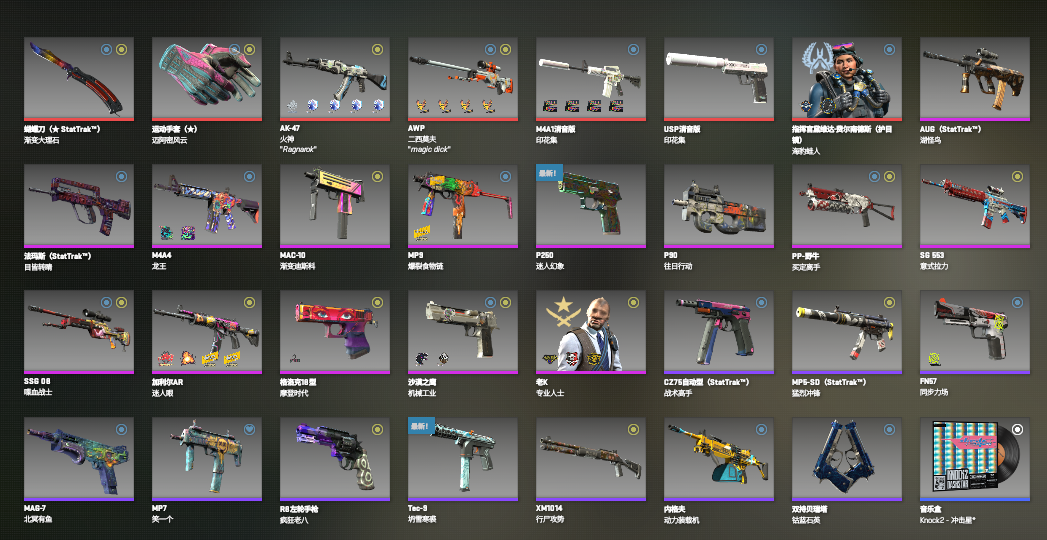1047x540 pixels.
Task: Open the agent 老K item thumbnail
Action: pyautogui.click(x=591, y=331)
